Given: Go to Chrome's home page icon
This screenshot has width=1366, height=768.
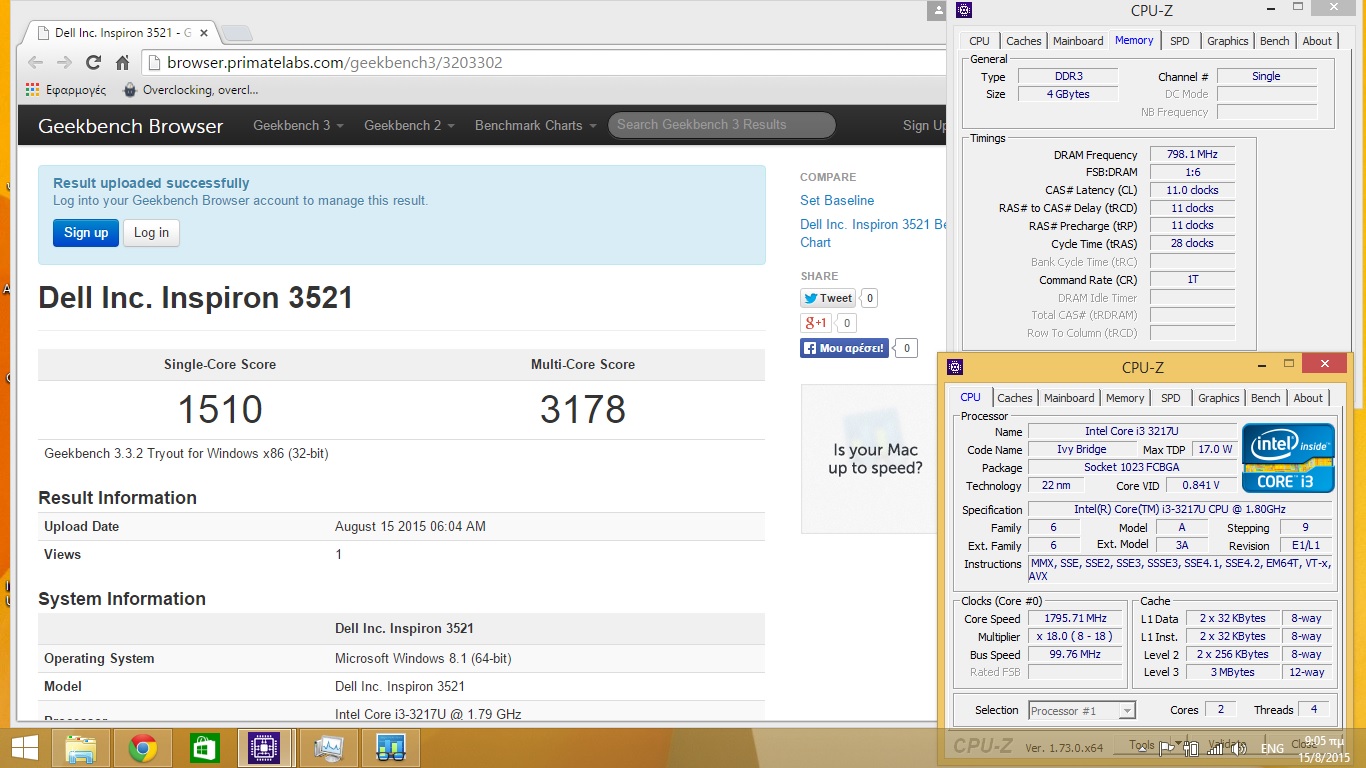Looking at the screenshot, I should (x=122, y=62).
